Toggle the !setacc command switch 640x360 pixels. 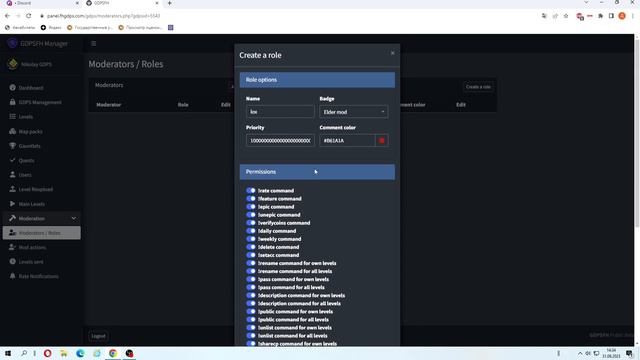251,255
